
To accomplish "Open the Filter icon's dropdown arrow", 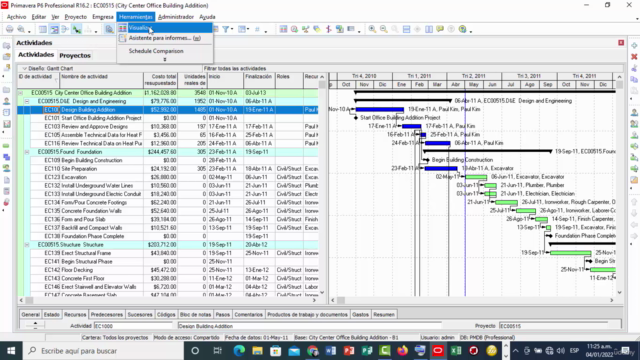I will [x=232, y=29].
